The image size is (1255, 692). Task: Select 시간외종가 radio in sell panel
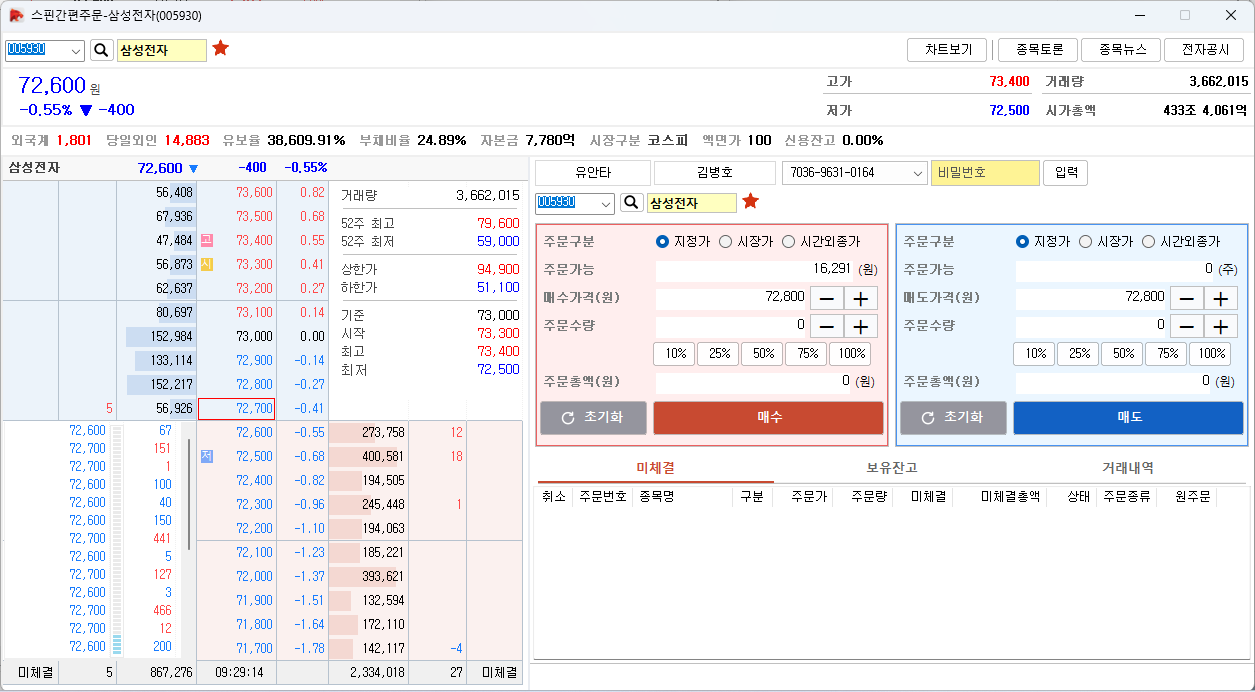(1149, 241)
